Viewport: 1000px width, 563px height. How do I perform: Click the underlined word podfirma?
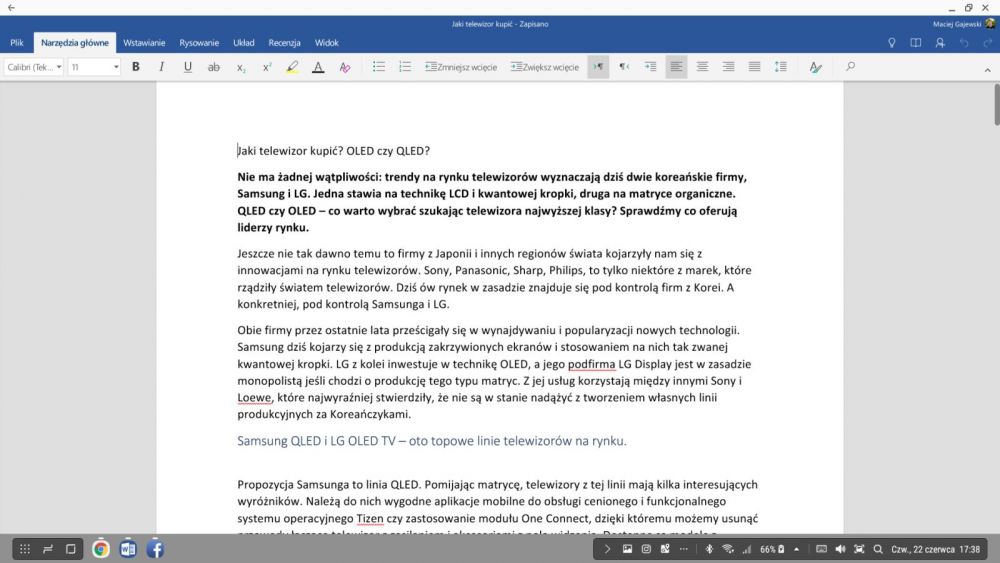pos(591,364)
